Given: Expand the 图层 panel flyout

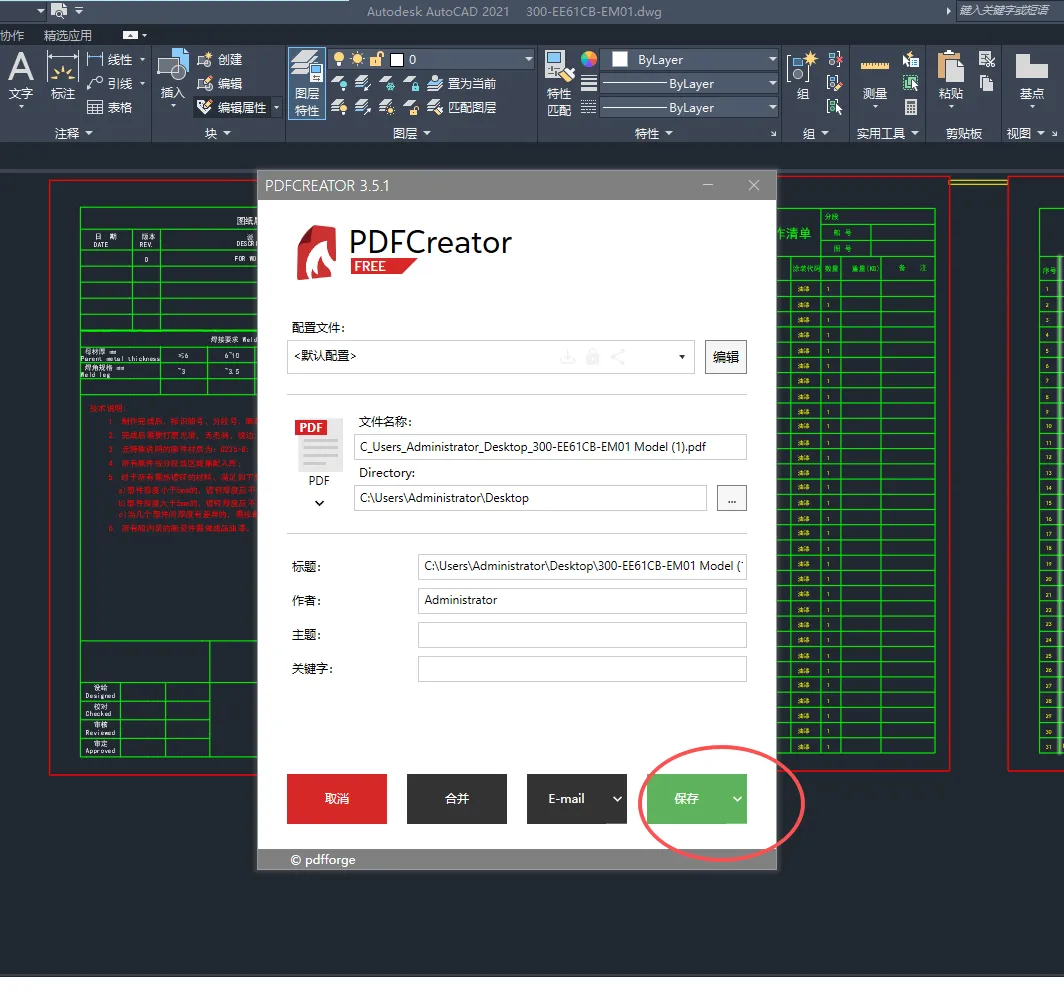Looking at the screenshot, I should point(412,134).
